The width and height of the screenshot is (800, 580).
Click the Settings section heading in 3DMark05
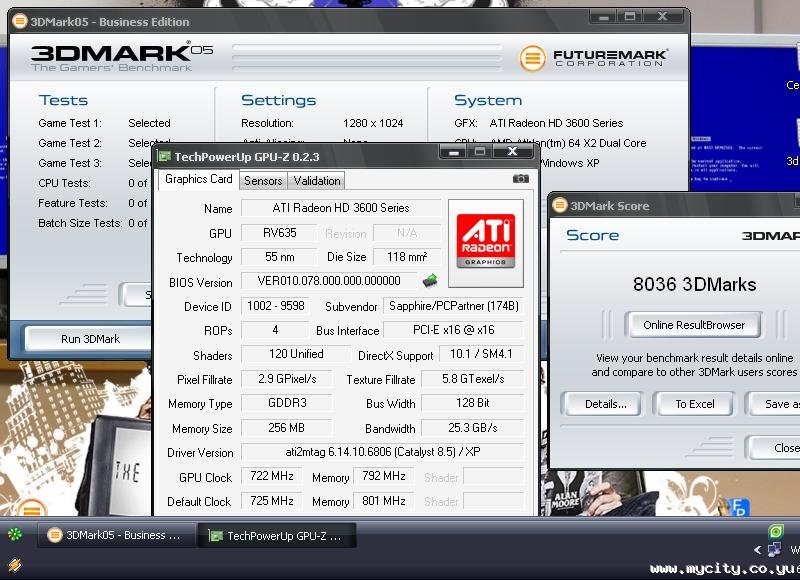[279, 100]
